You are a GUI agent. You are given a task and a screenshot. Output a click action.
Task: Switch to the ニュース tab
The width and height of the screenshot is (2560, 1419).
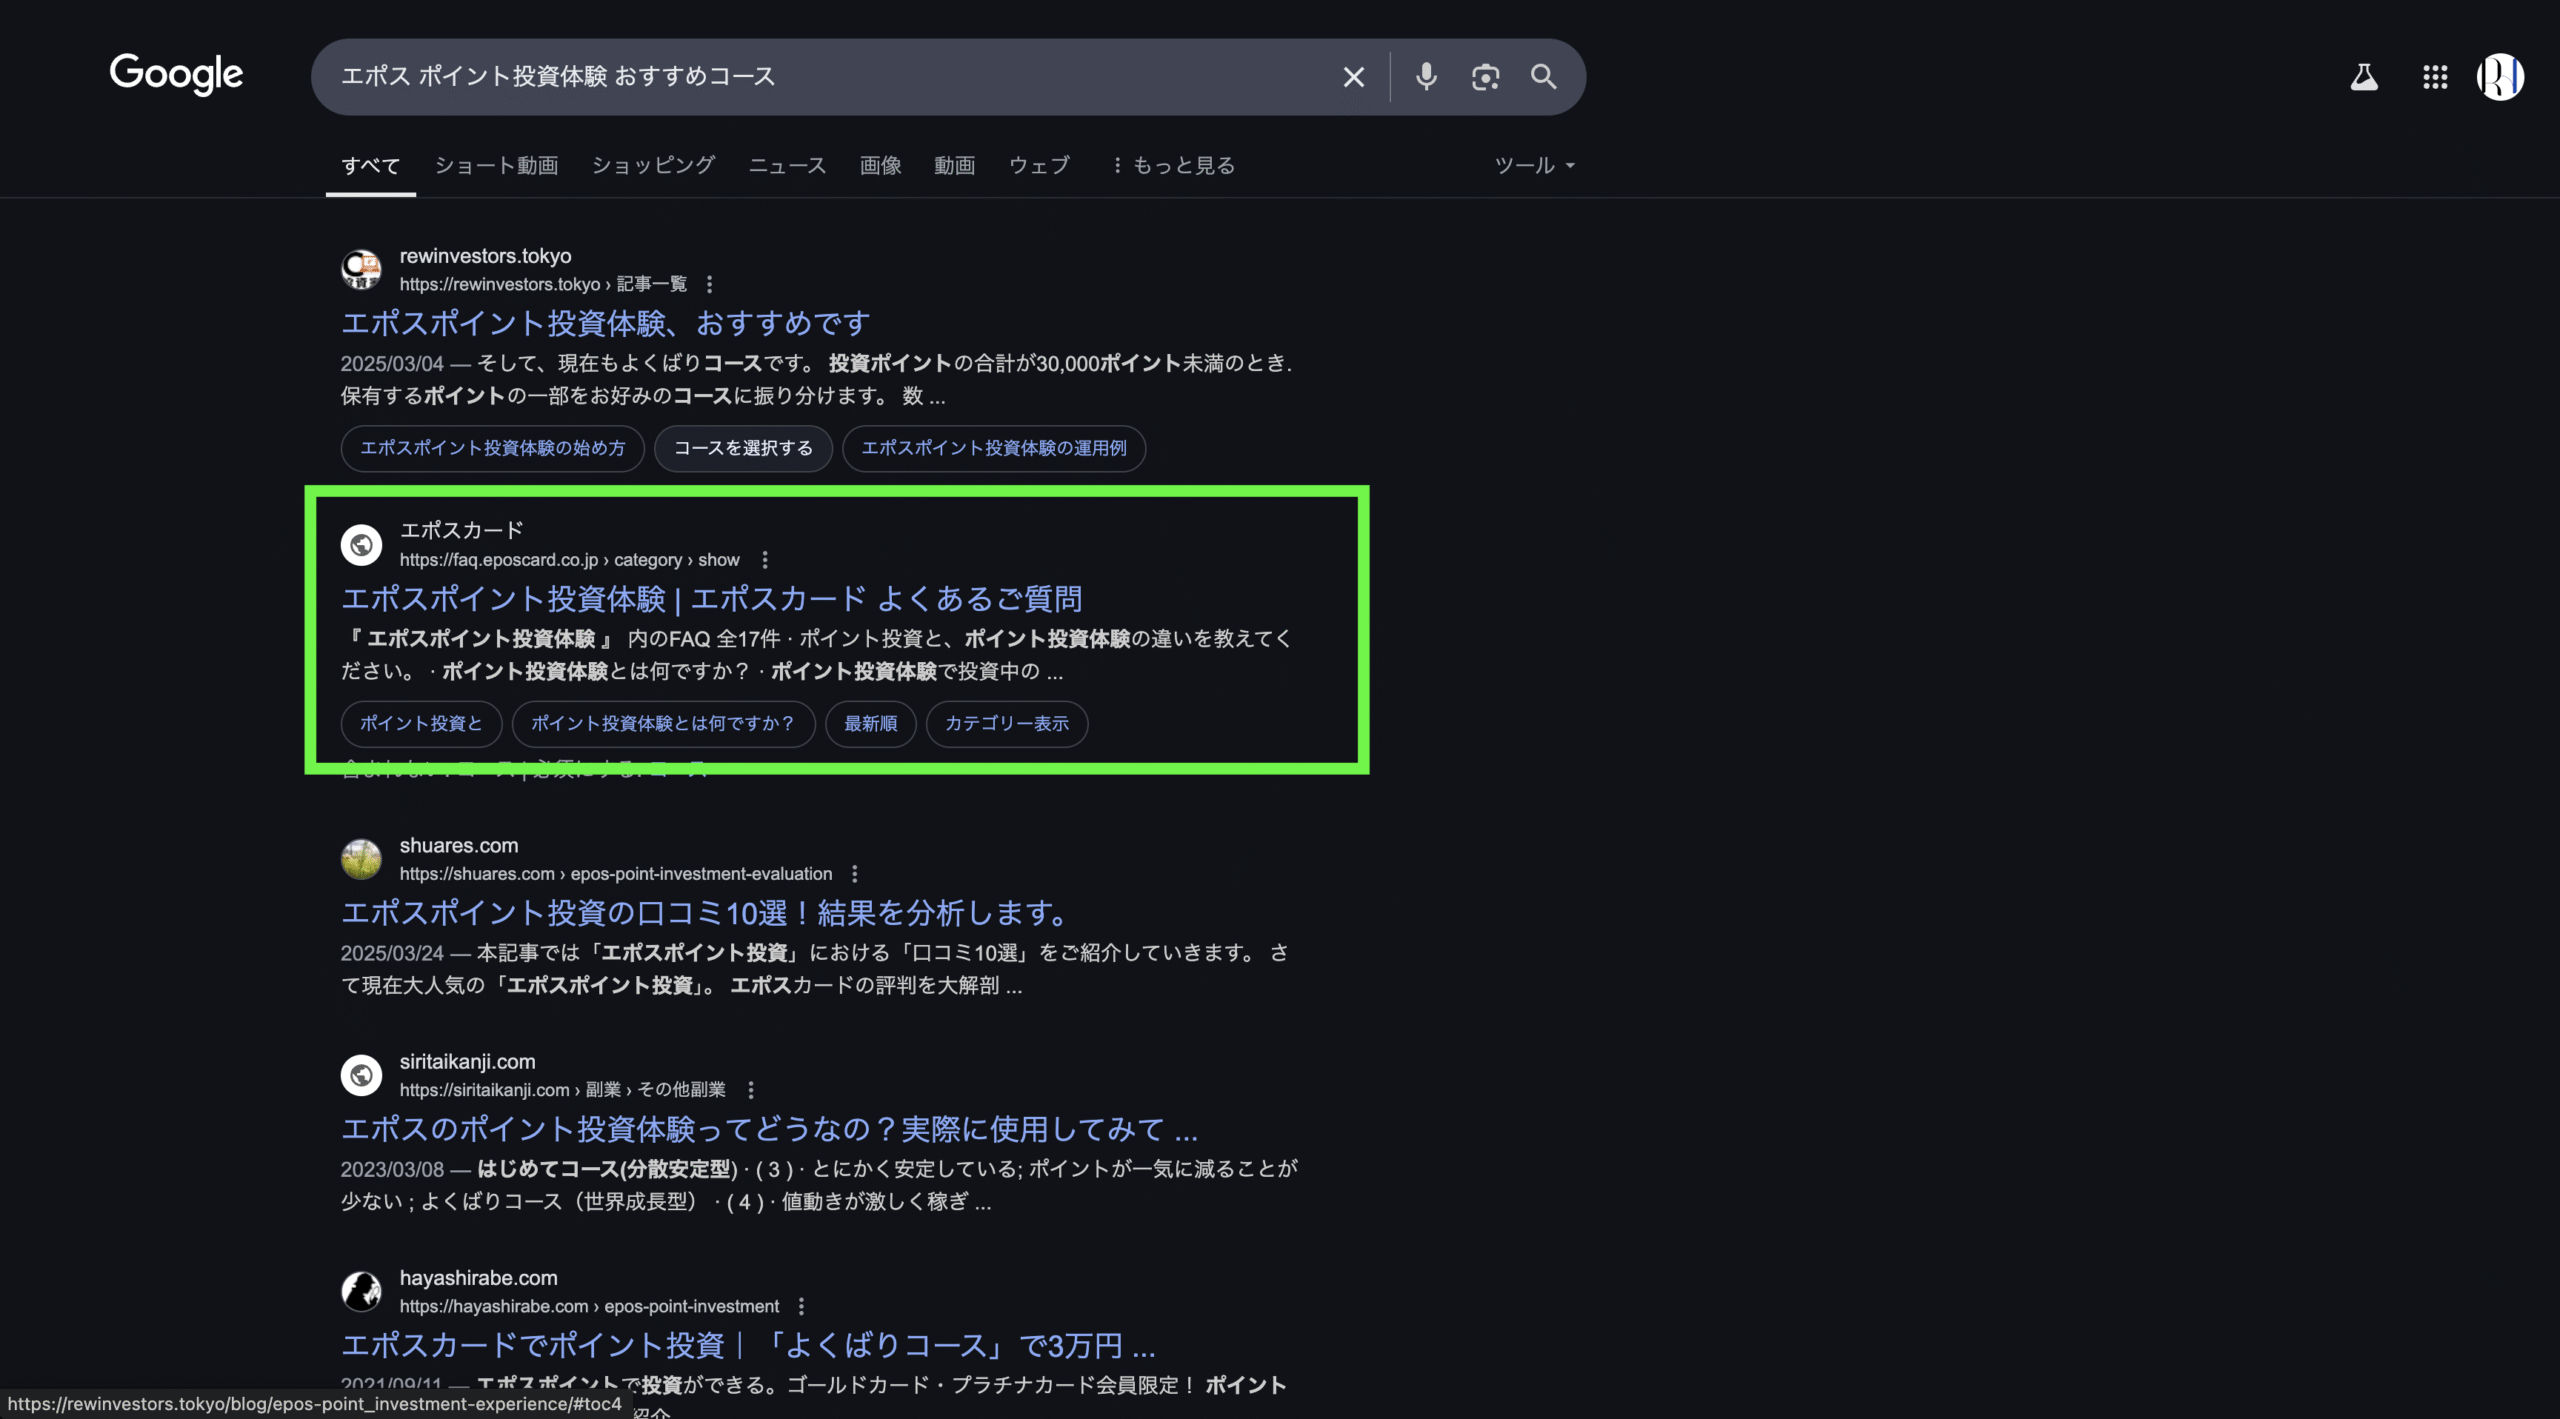click(x=787, y=166)
